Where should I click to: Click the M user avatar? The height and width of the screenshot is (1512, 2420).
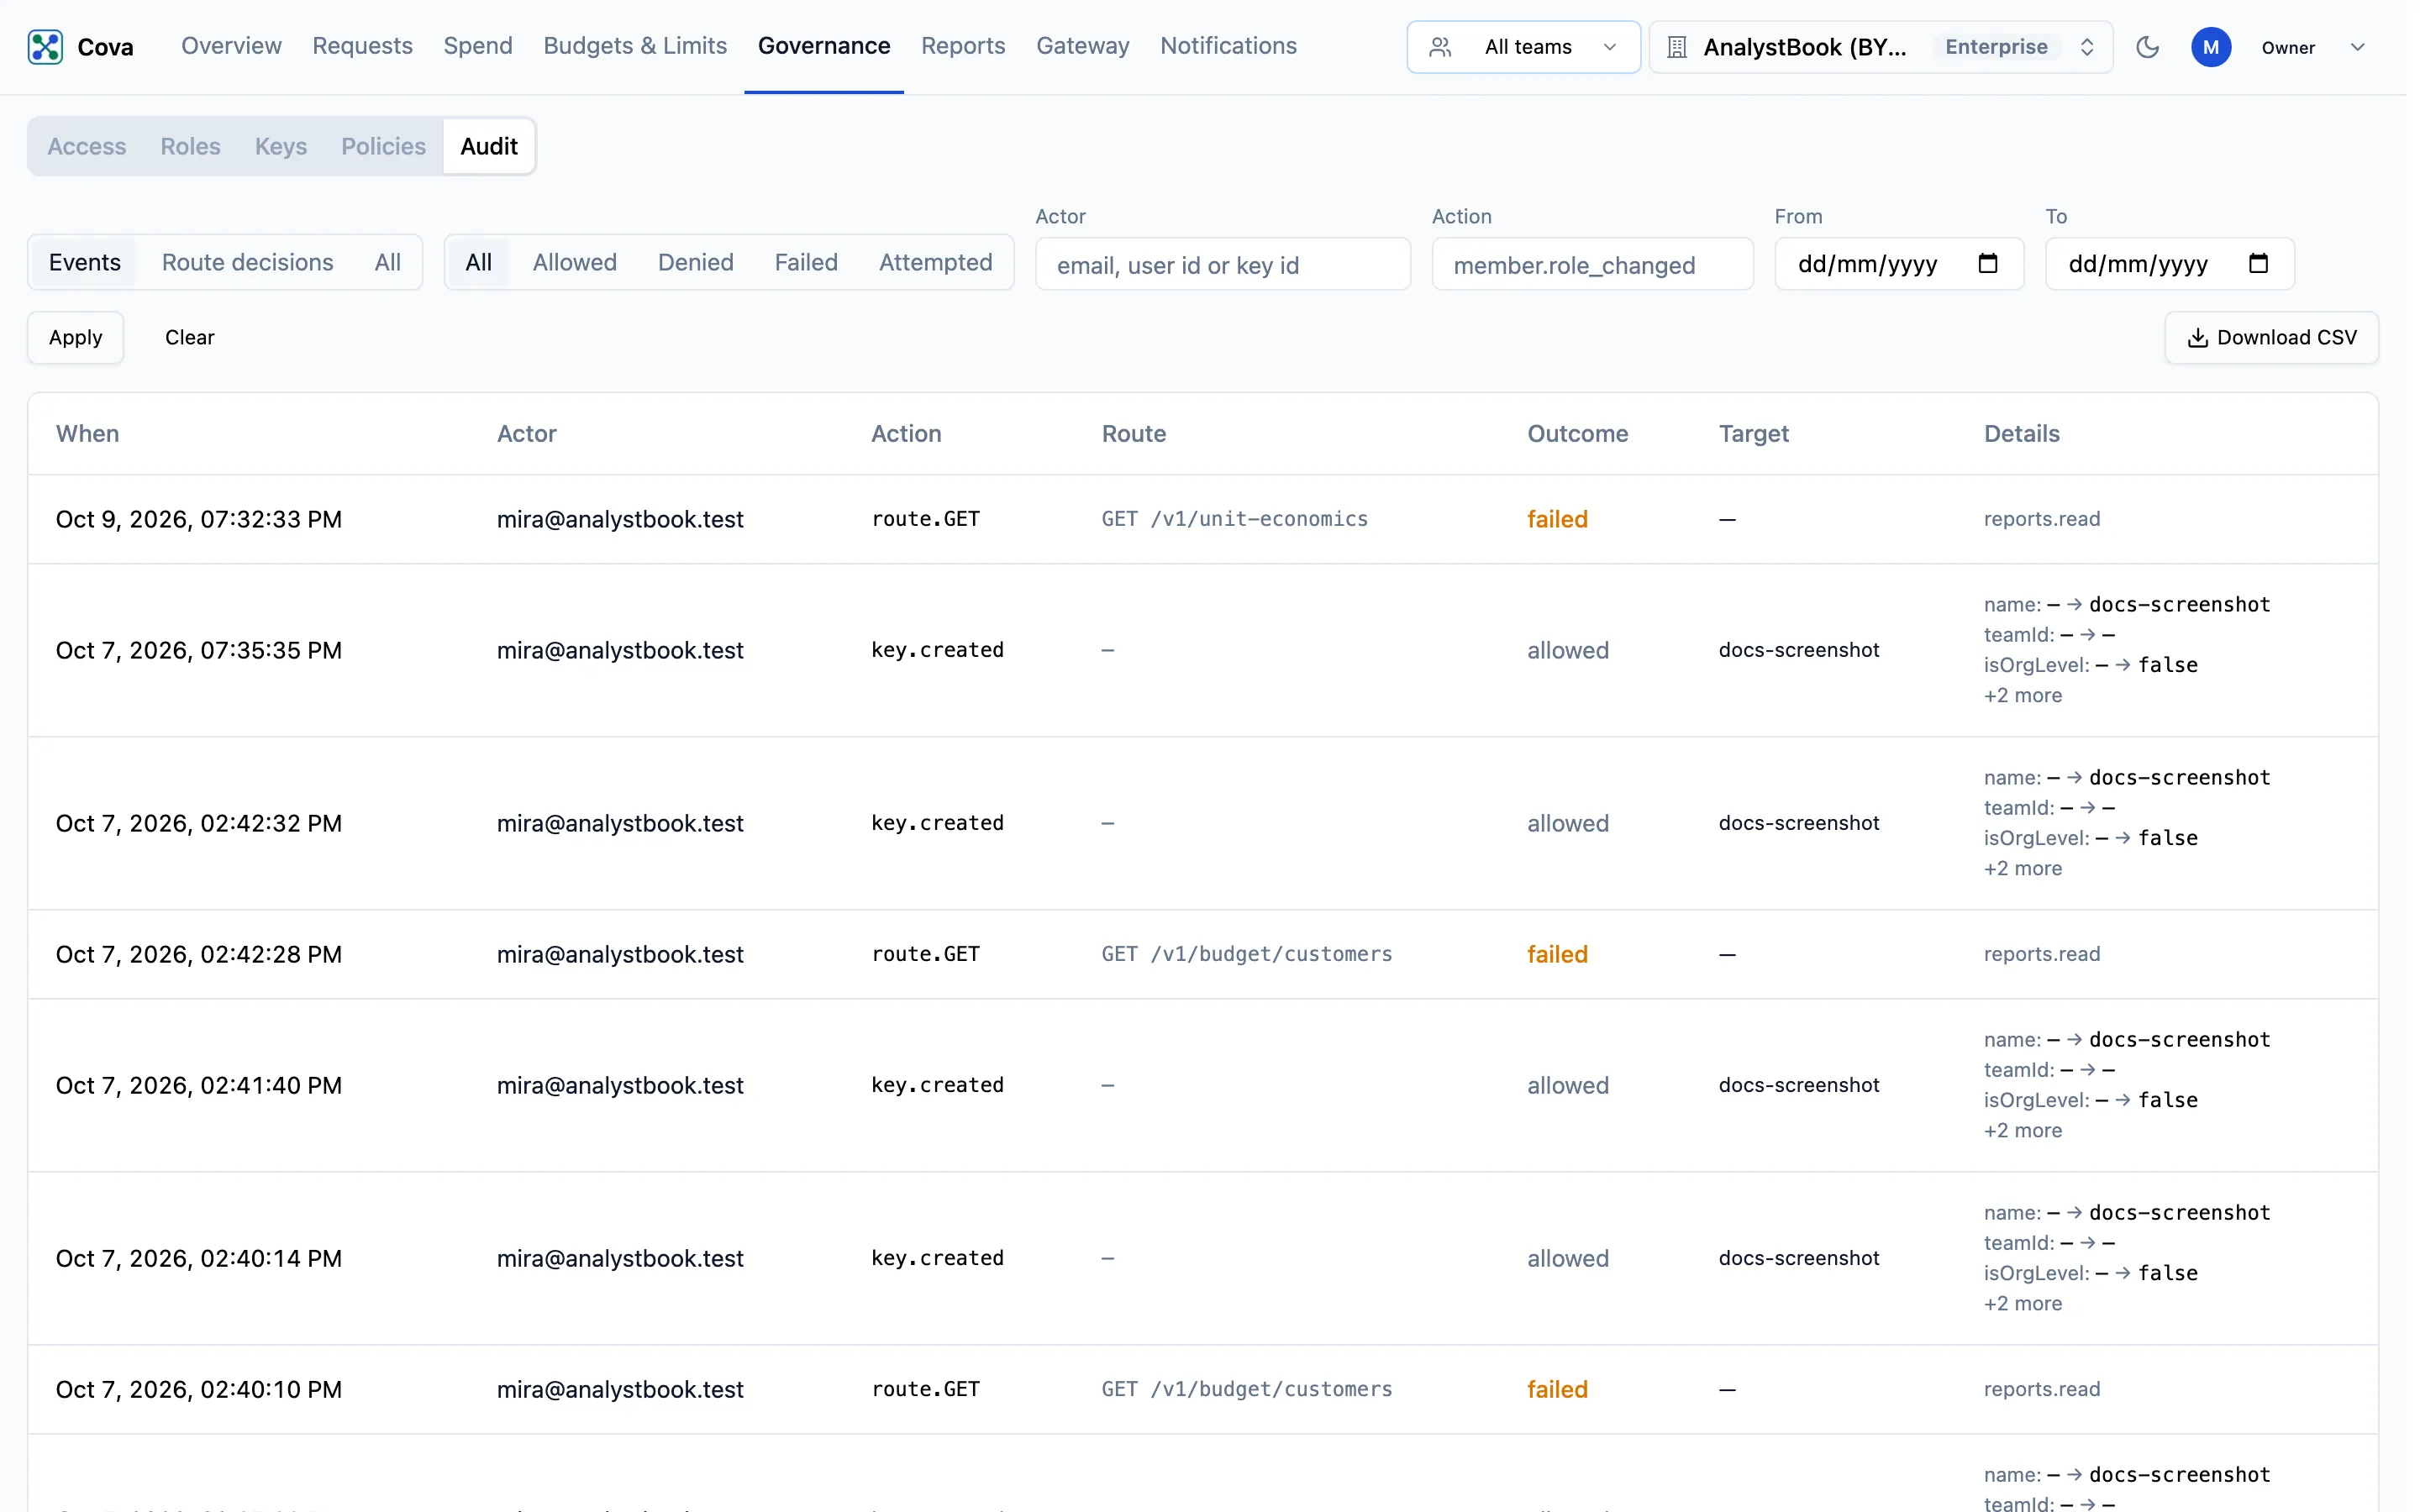pos(2211,47)
